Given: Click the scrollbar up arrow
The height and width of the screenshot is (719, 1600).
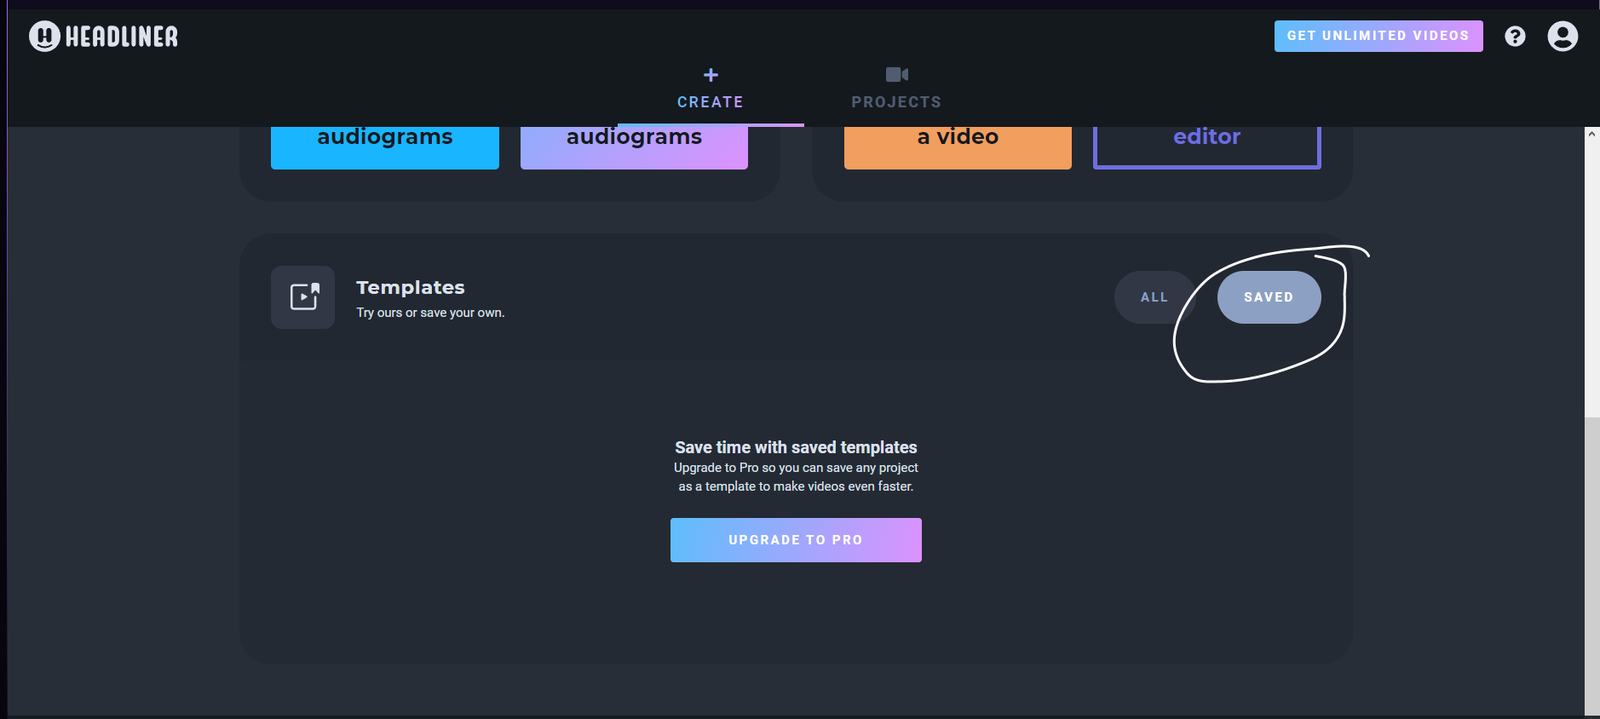Looking at the screenshot, I should click(x=1591, y=134).
